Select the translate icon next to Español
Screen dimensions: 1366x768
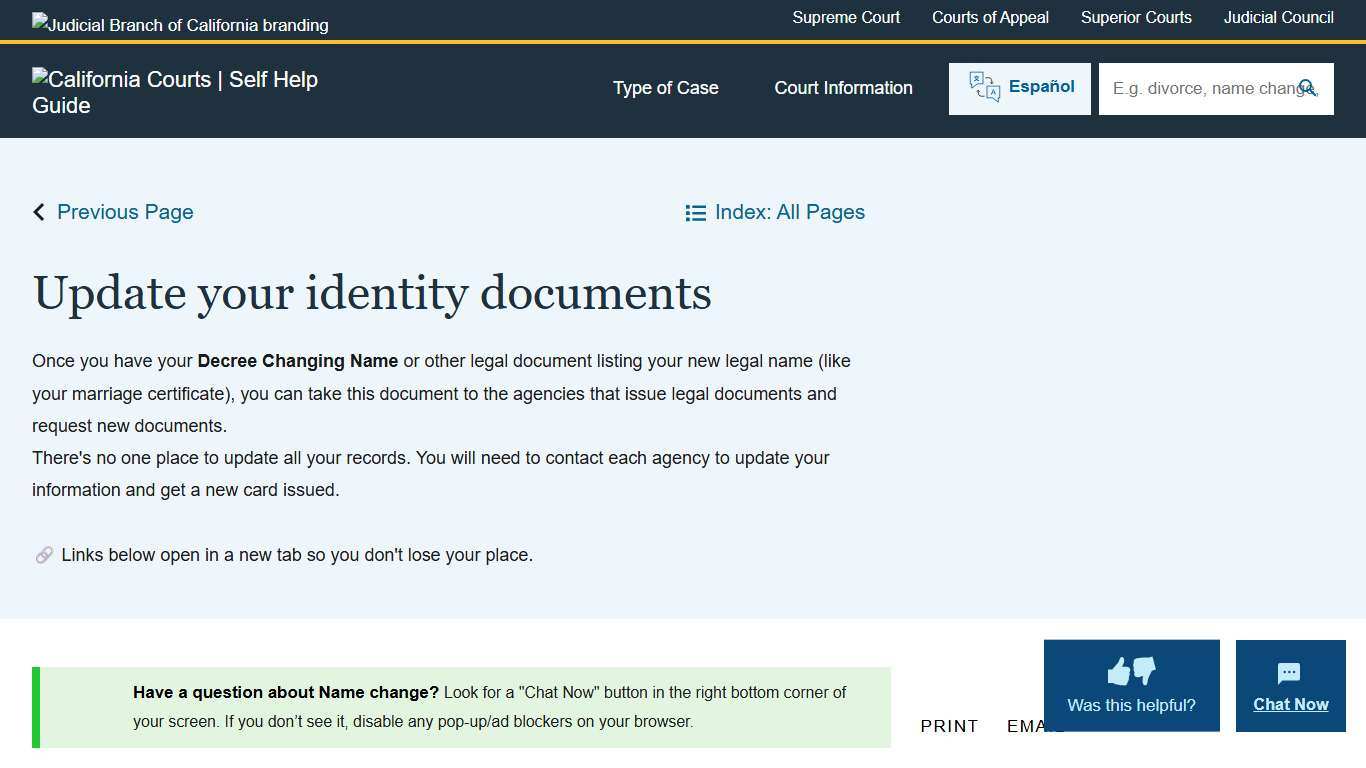coord(983,87)
